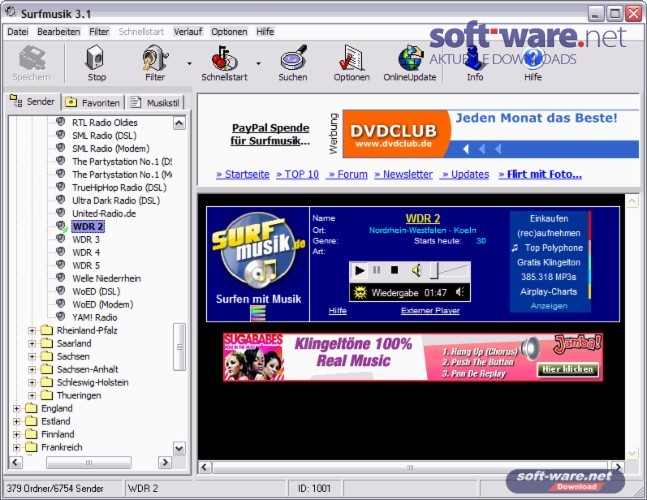Switch to the Favoriten tab
647x500 pixels.
click(x=94, y=102)
